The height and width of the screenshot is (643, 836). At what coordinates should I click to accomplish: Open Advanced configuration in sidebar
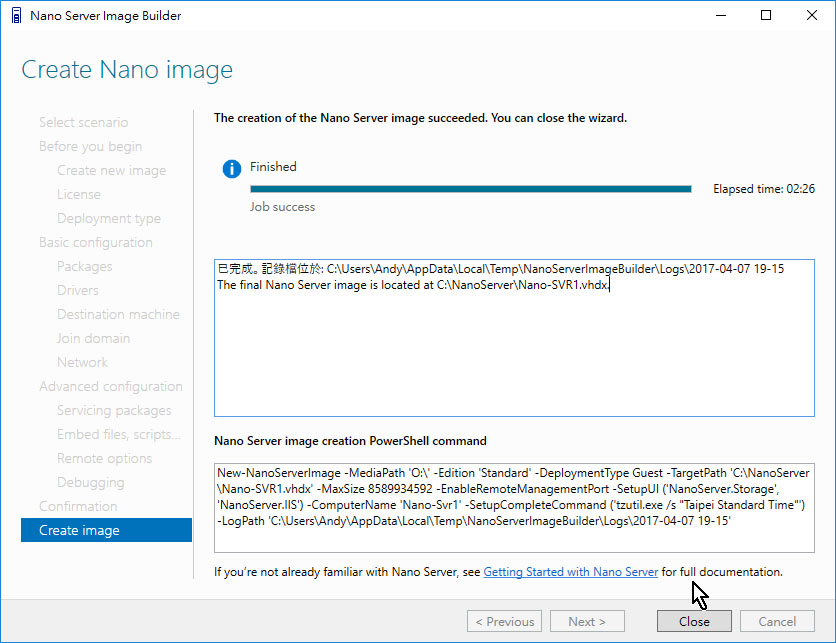pyautogui.click(x=110, y=386)
